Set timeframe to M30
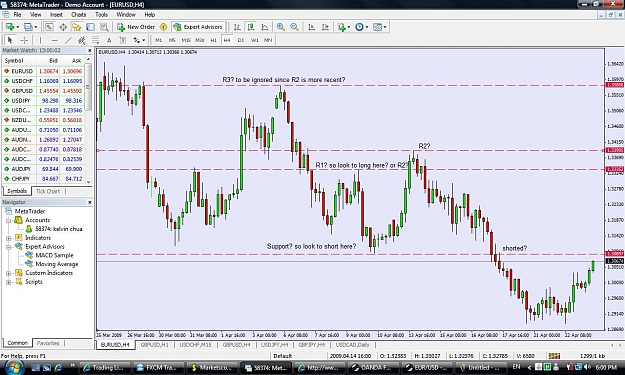This screenshot has height=375, width=625. (200, 40)
